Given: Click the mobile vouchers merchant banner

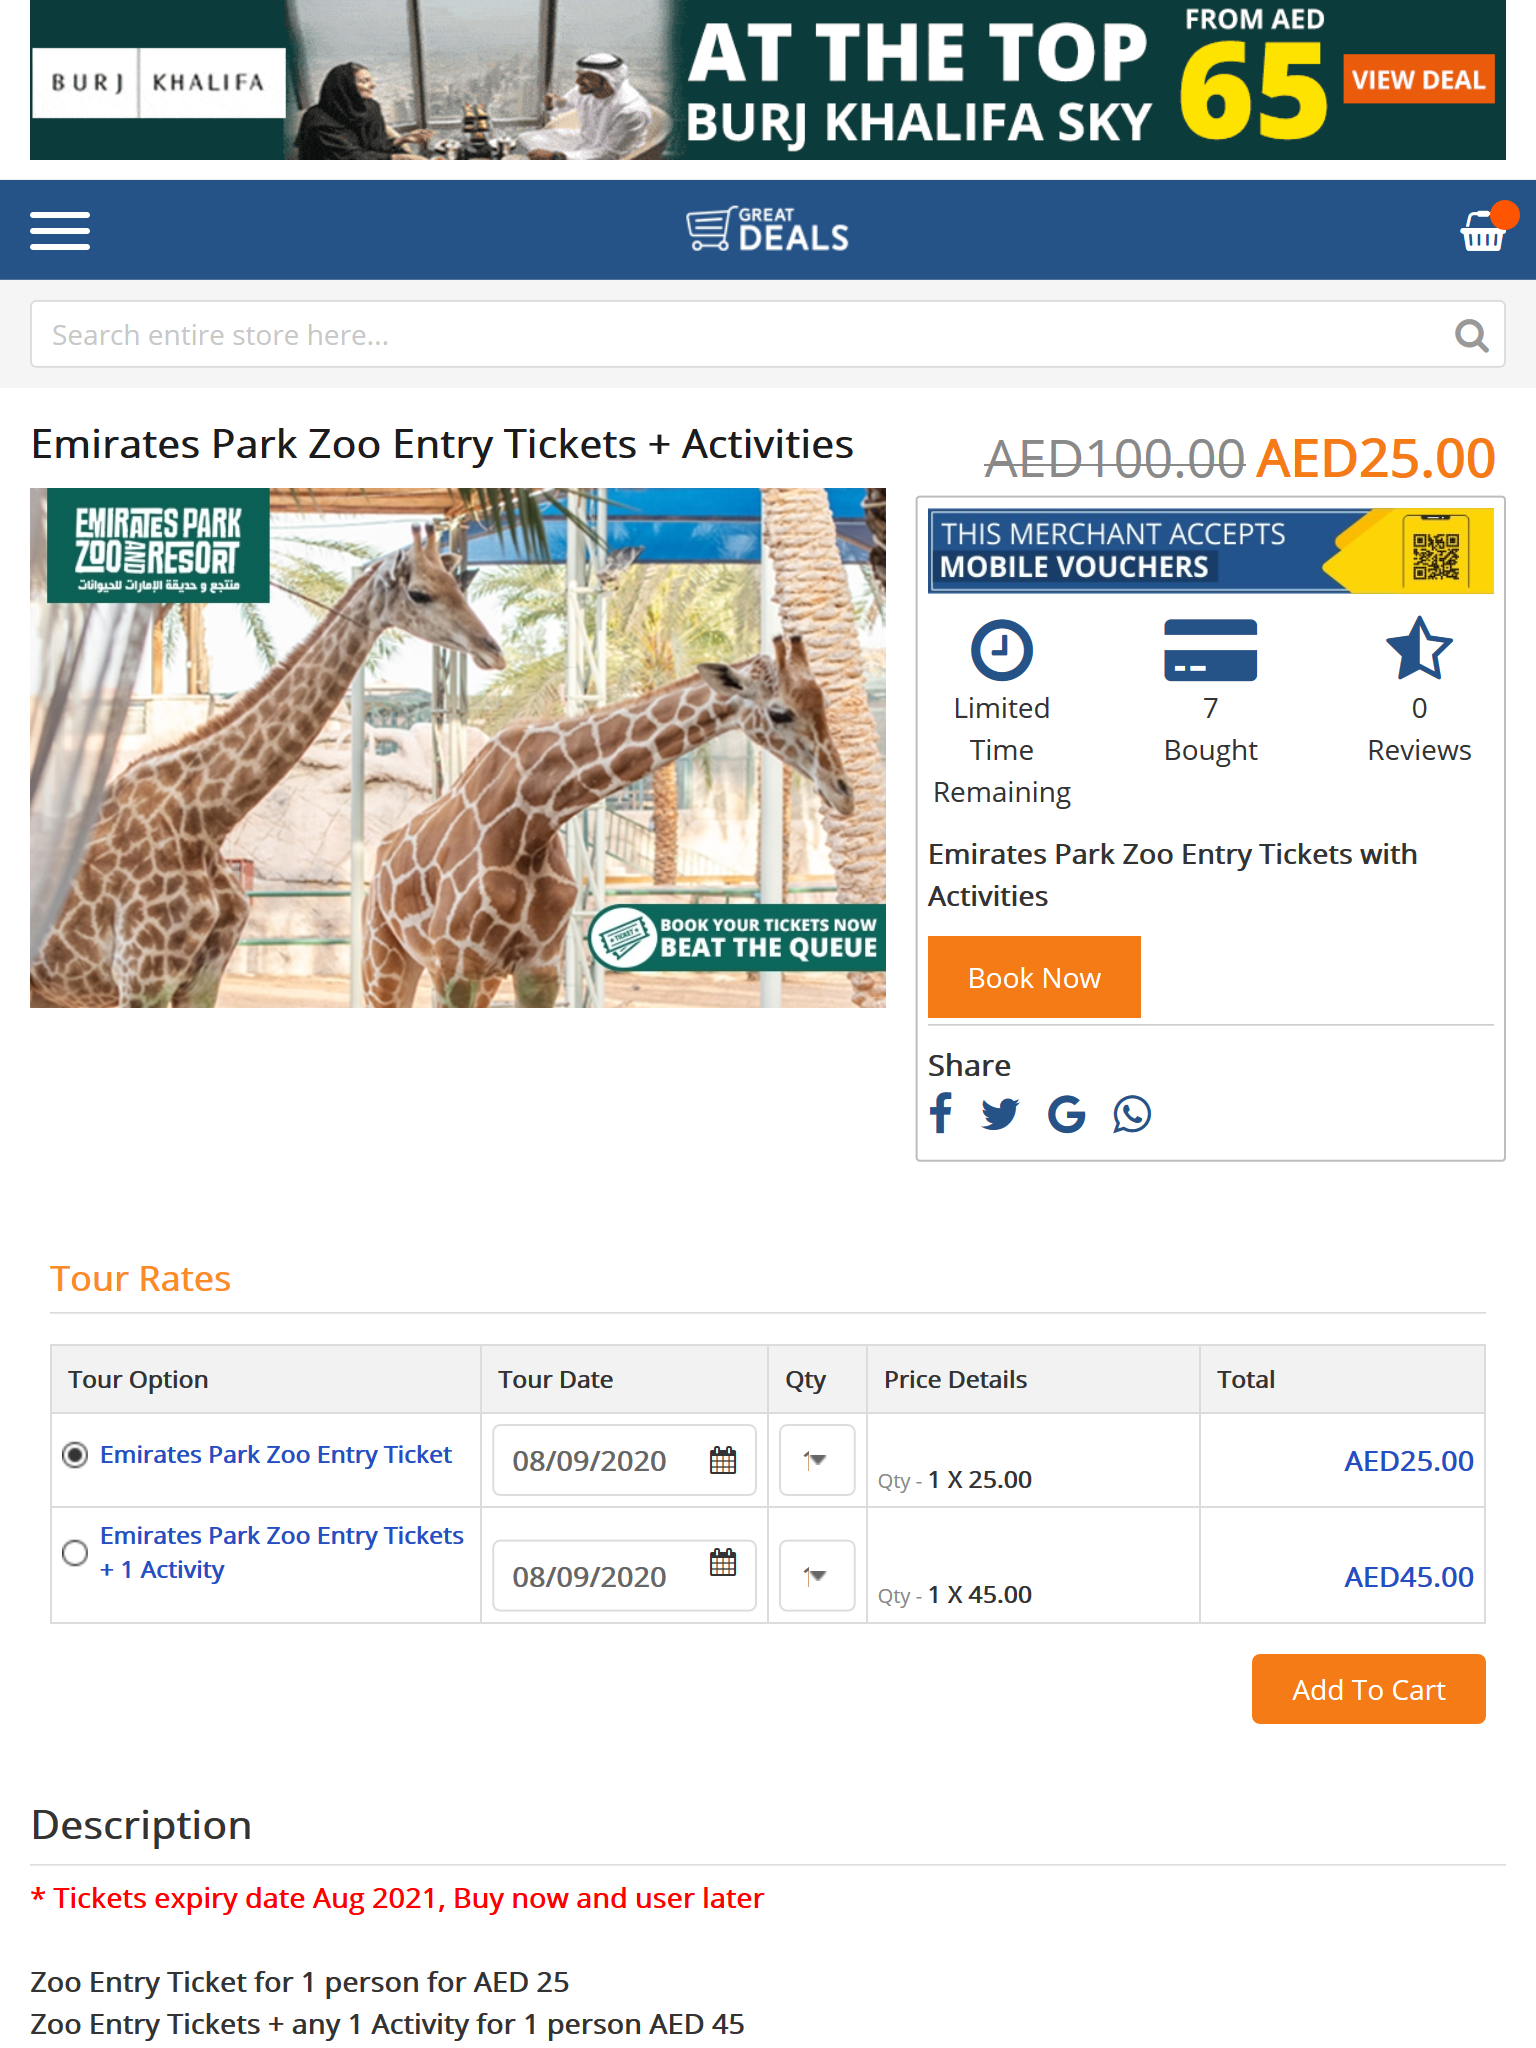Looking at the screenshot, I should pos(1210,551).
